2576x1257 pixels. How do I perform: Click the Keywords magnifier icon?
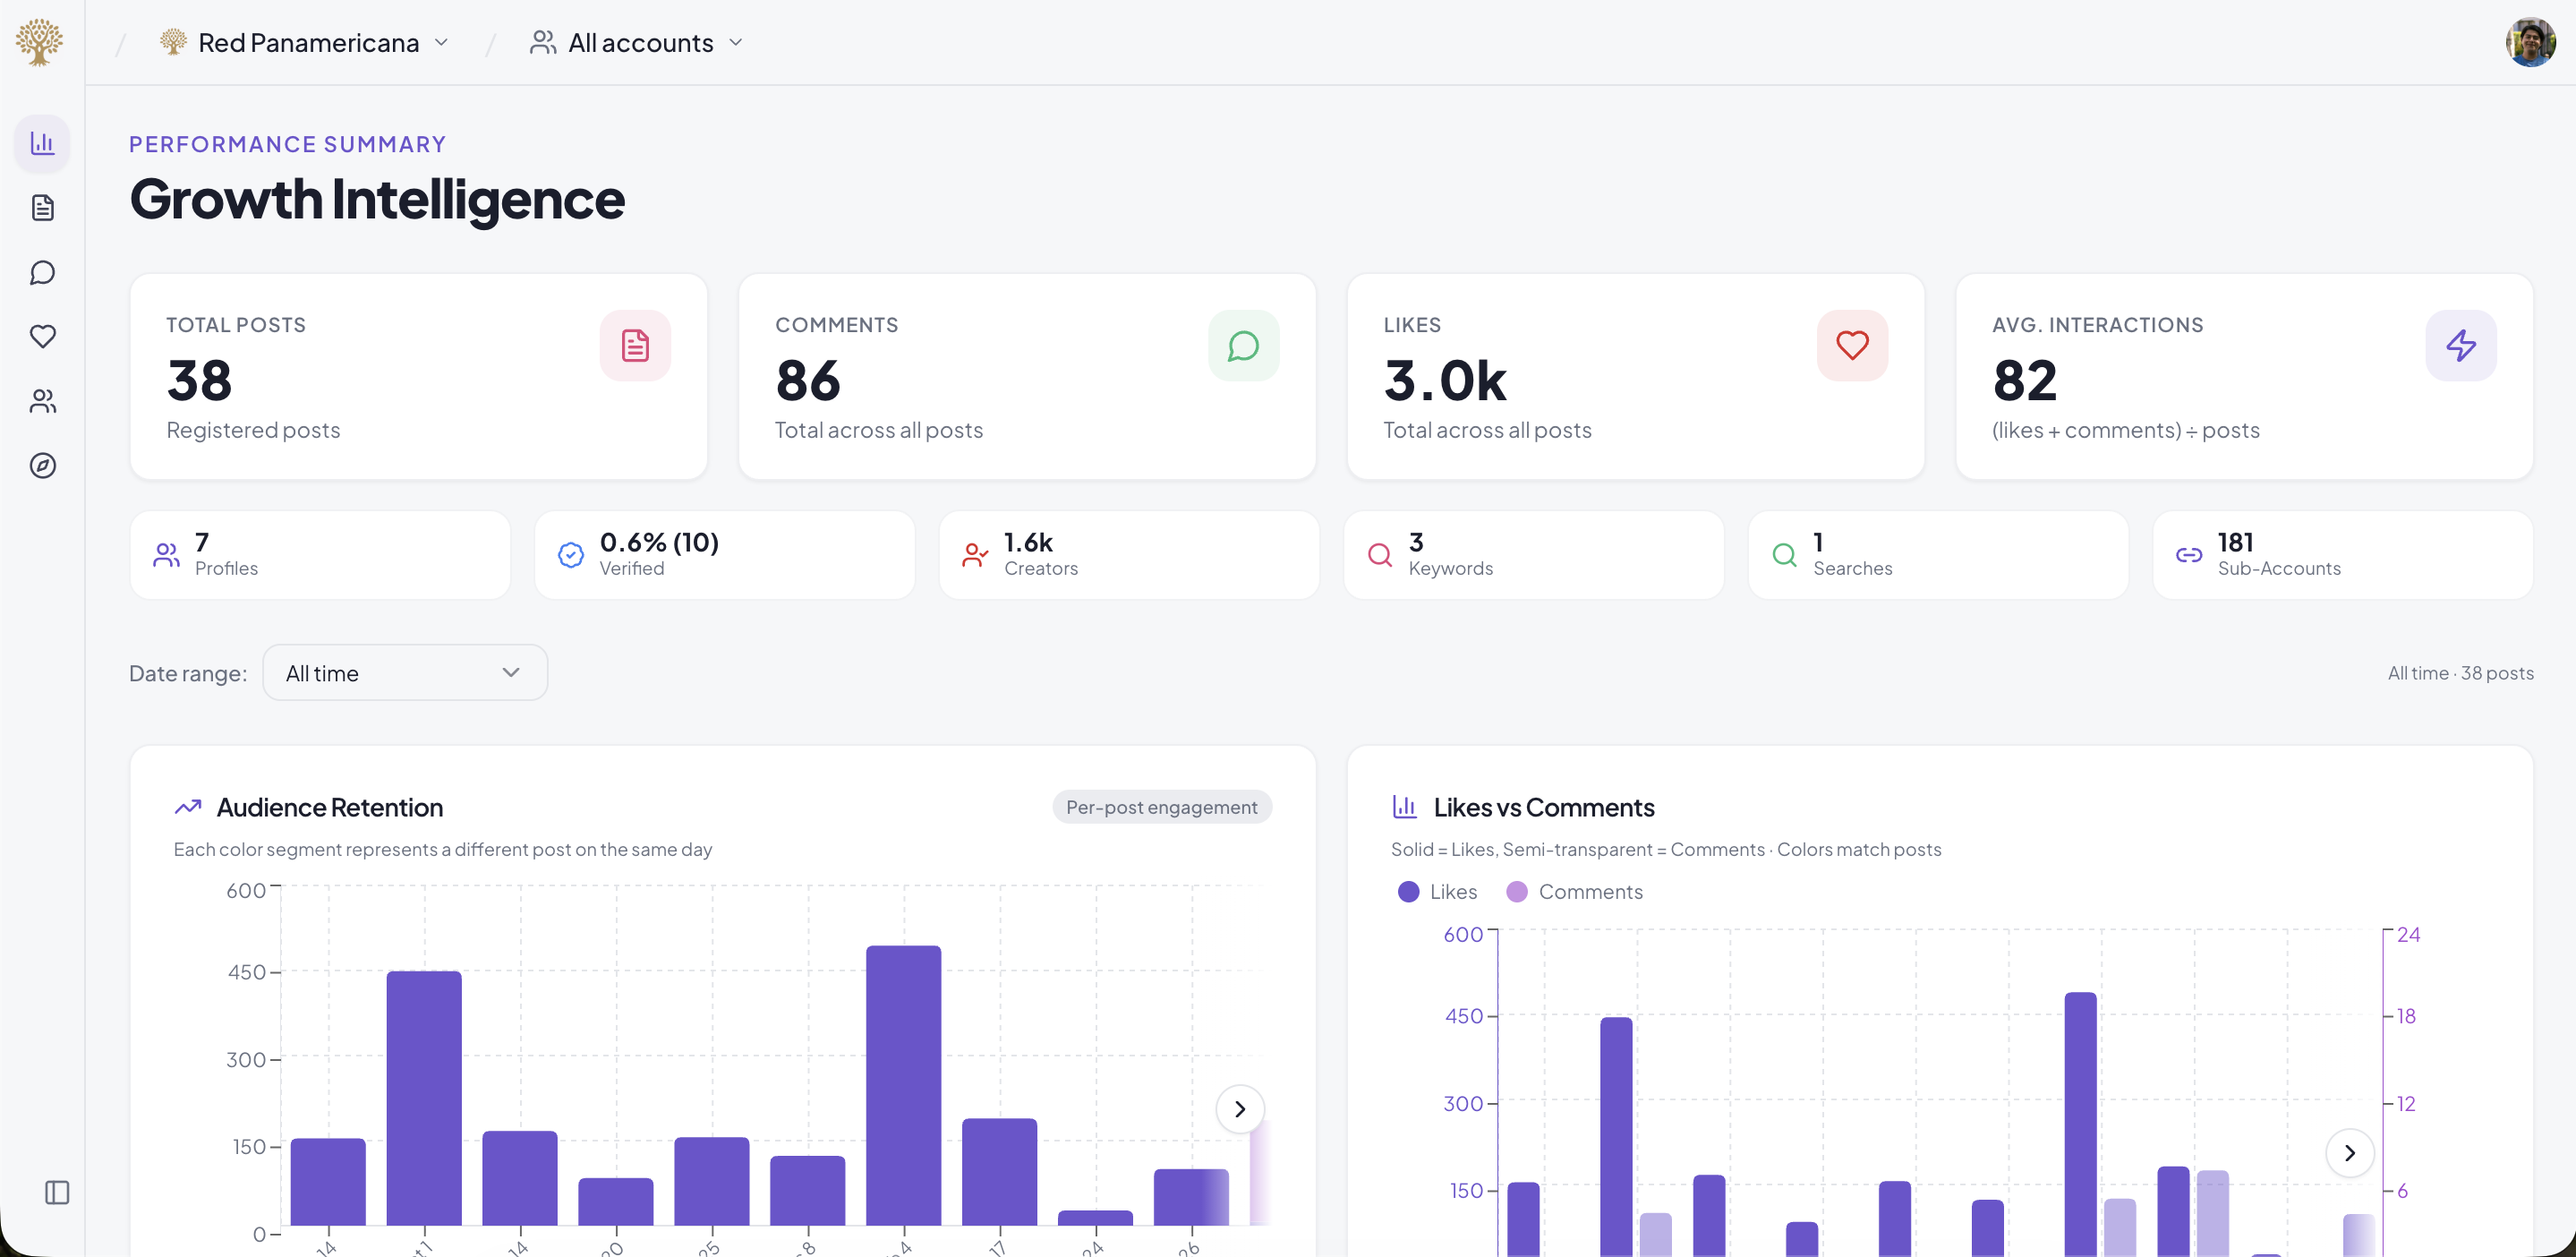pos(1380,555)
